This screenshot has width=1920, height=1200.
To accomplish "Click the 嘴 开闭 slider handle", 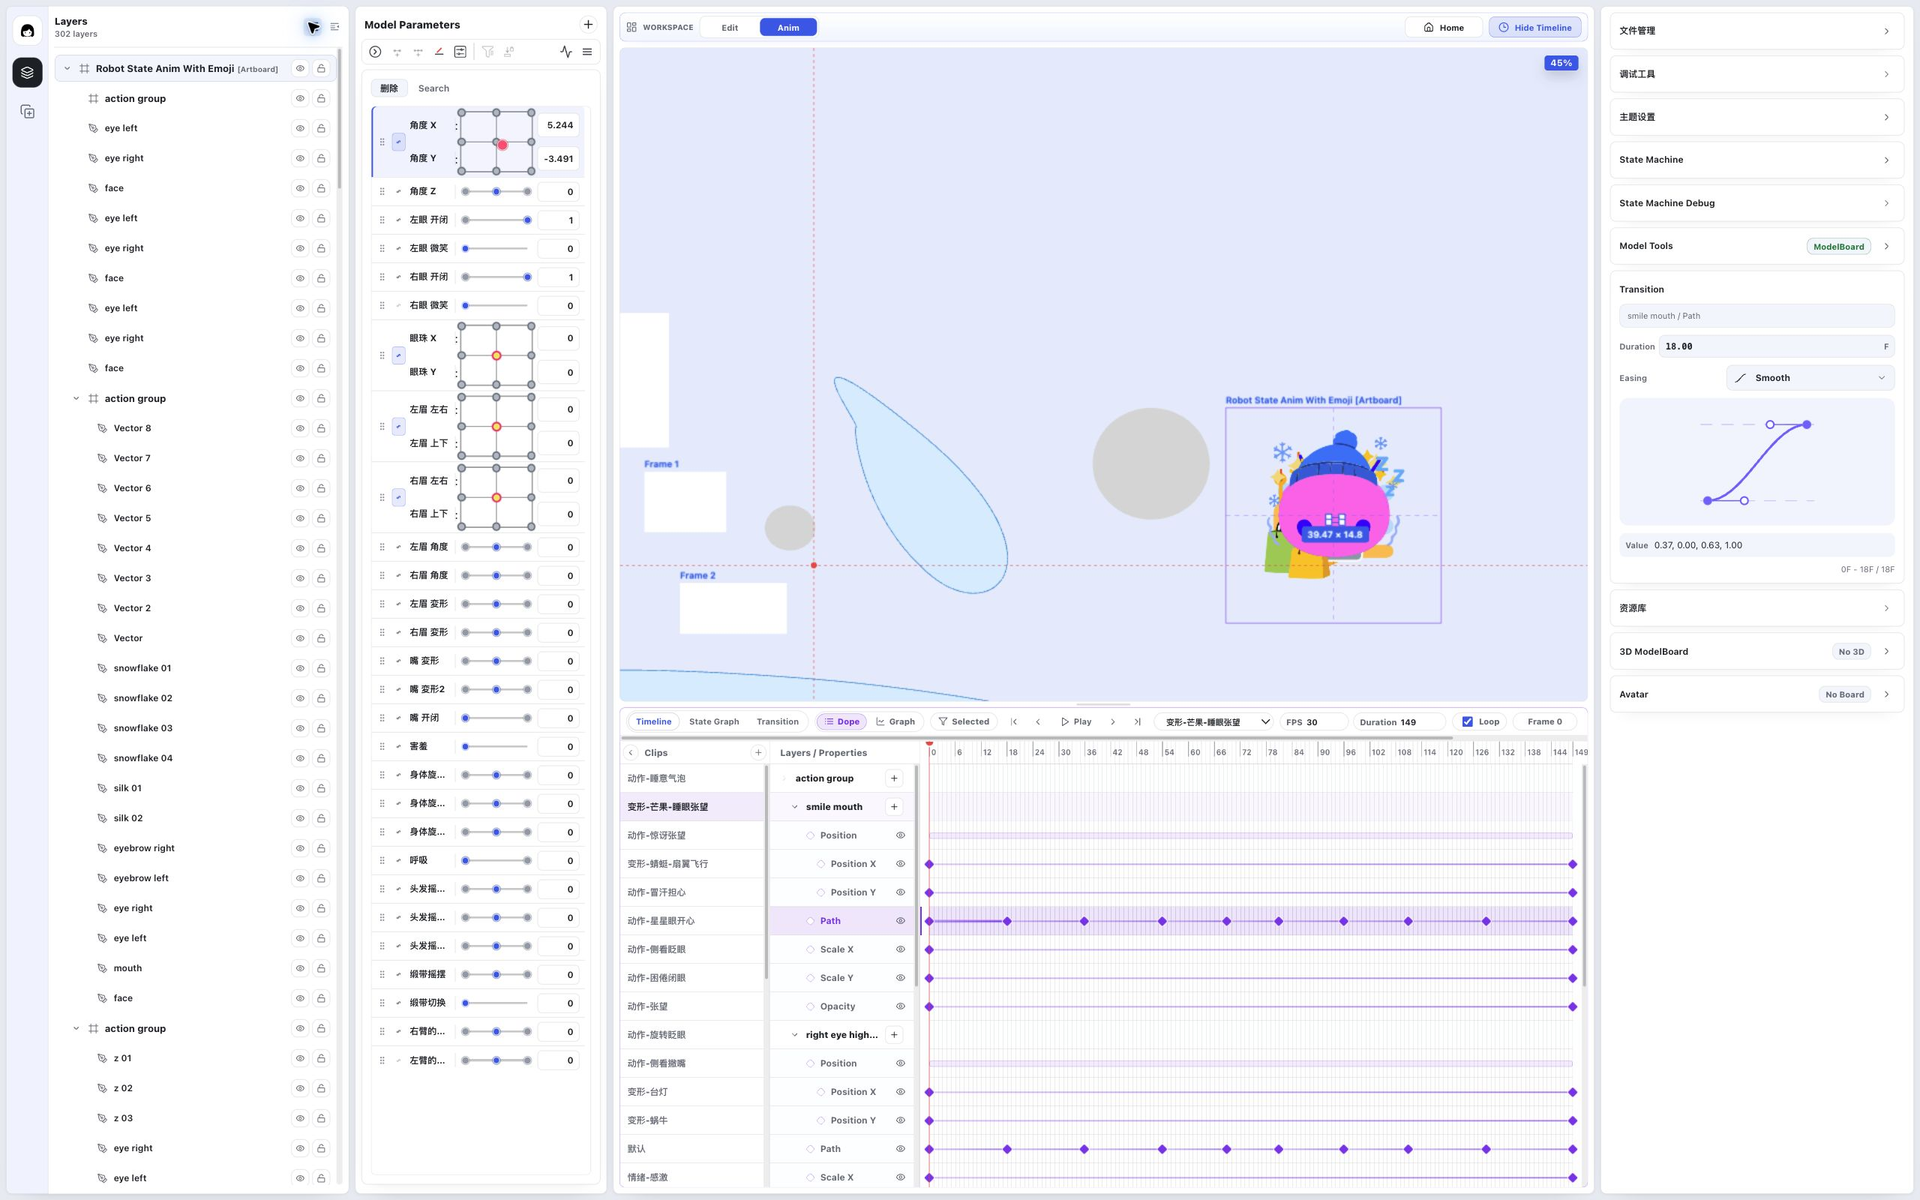I will point(466,718).
